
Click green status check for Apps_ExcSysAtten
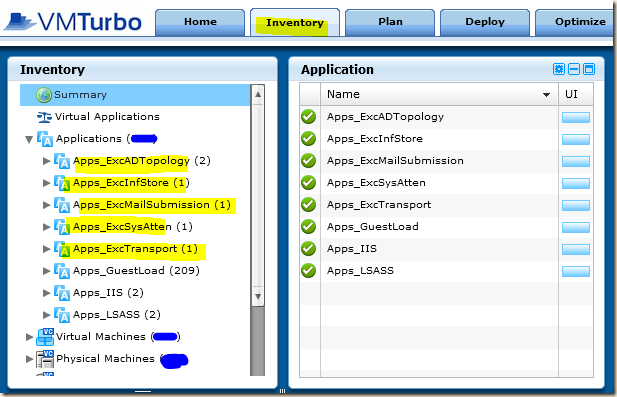[x=309, y=183]
